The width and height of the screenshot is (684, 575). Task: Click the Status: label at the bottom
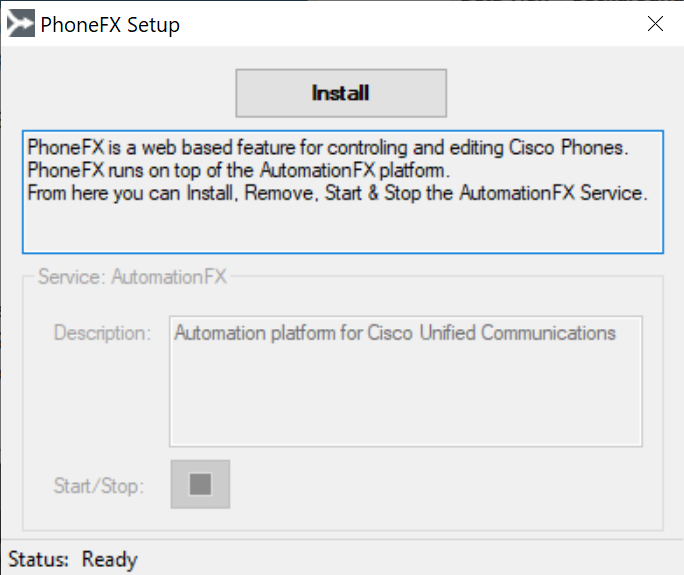pyautogui.click(x=38, y=559)
